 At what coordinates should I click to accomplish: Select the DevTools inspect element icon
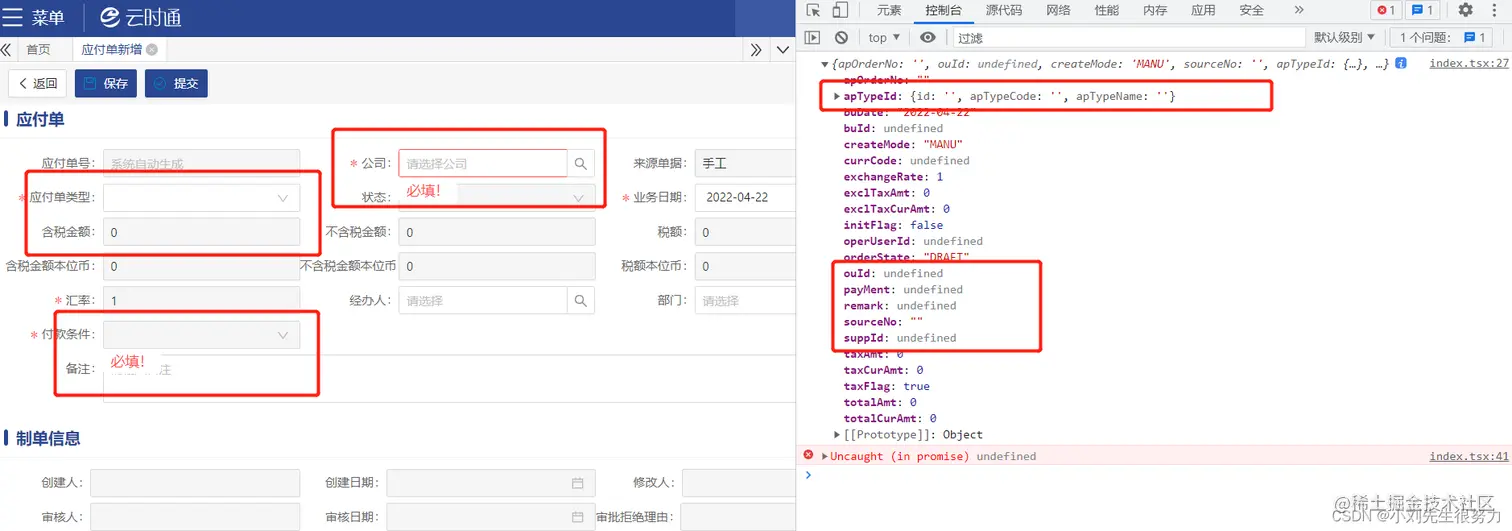(x=813, y=10)
